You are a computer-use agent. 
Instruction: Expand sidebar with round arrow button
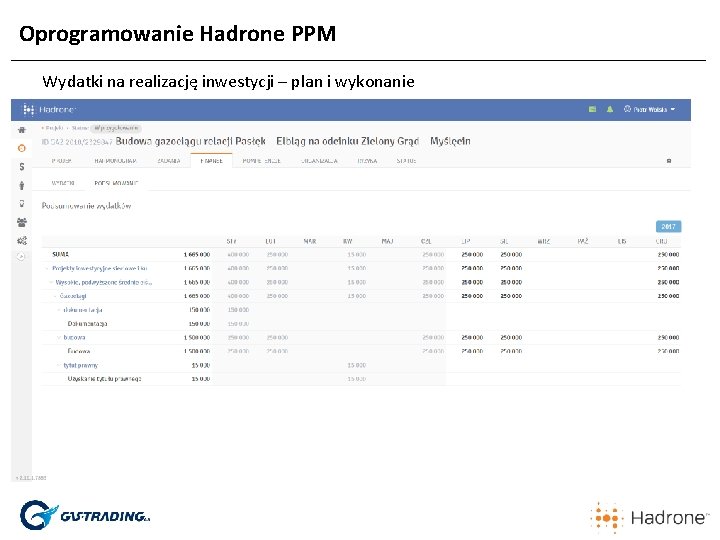point(21,257)
